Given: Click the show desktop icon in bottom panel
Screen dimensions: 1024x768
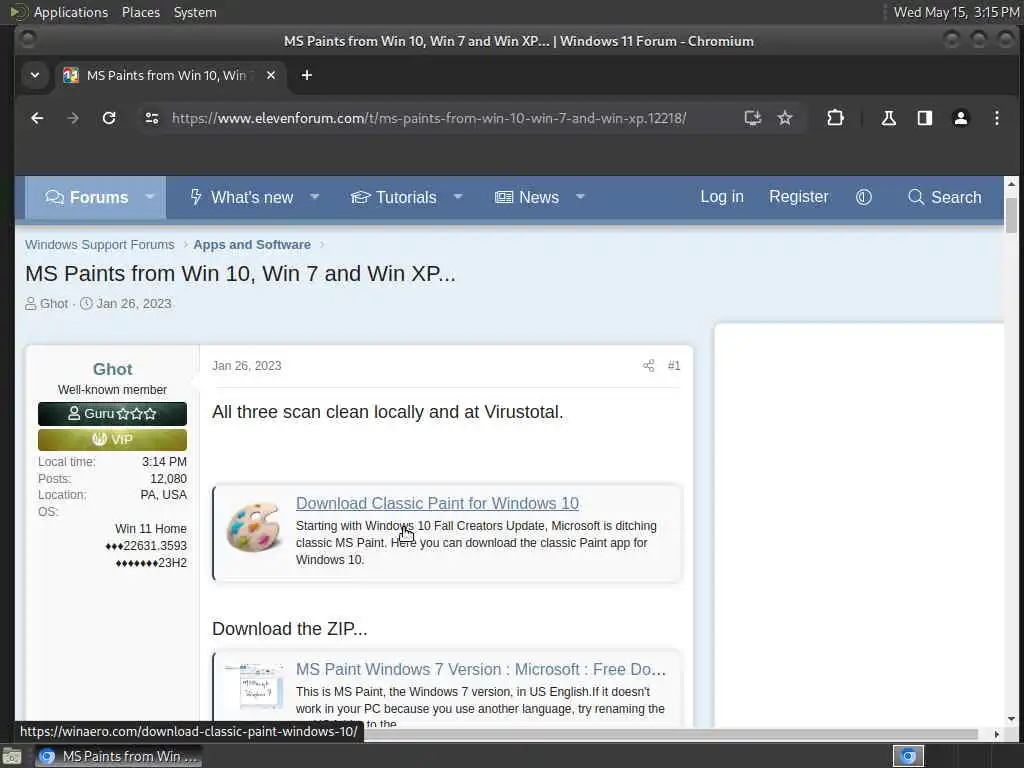Looking at the screenshot, I should [x=12, y=757].
